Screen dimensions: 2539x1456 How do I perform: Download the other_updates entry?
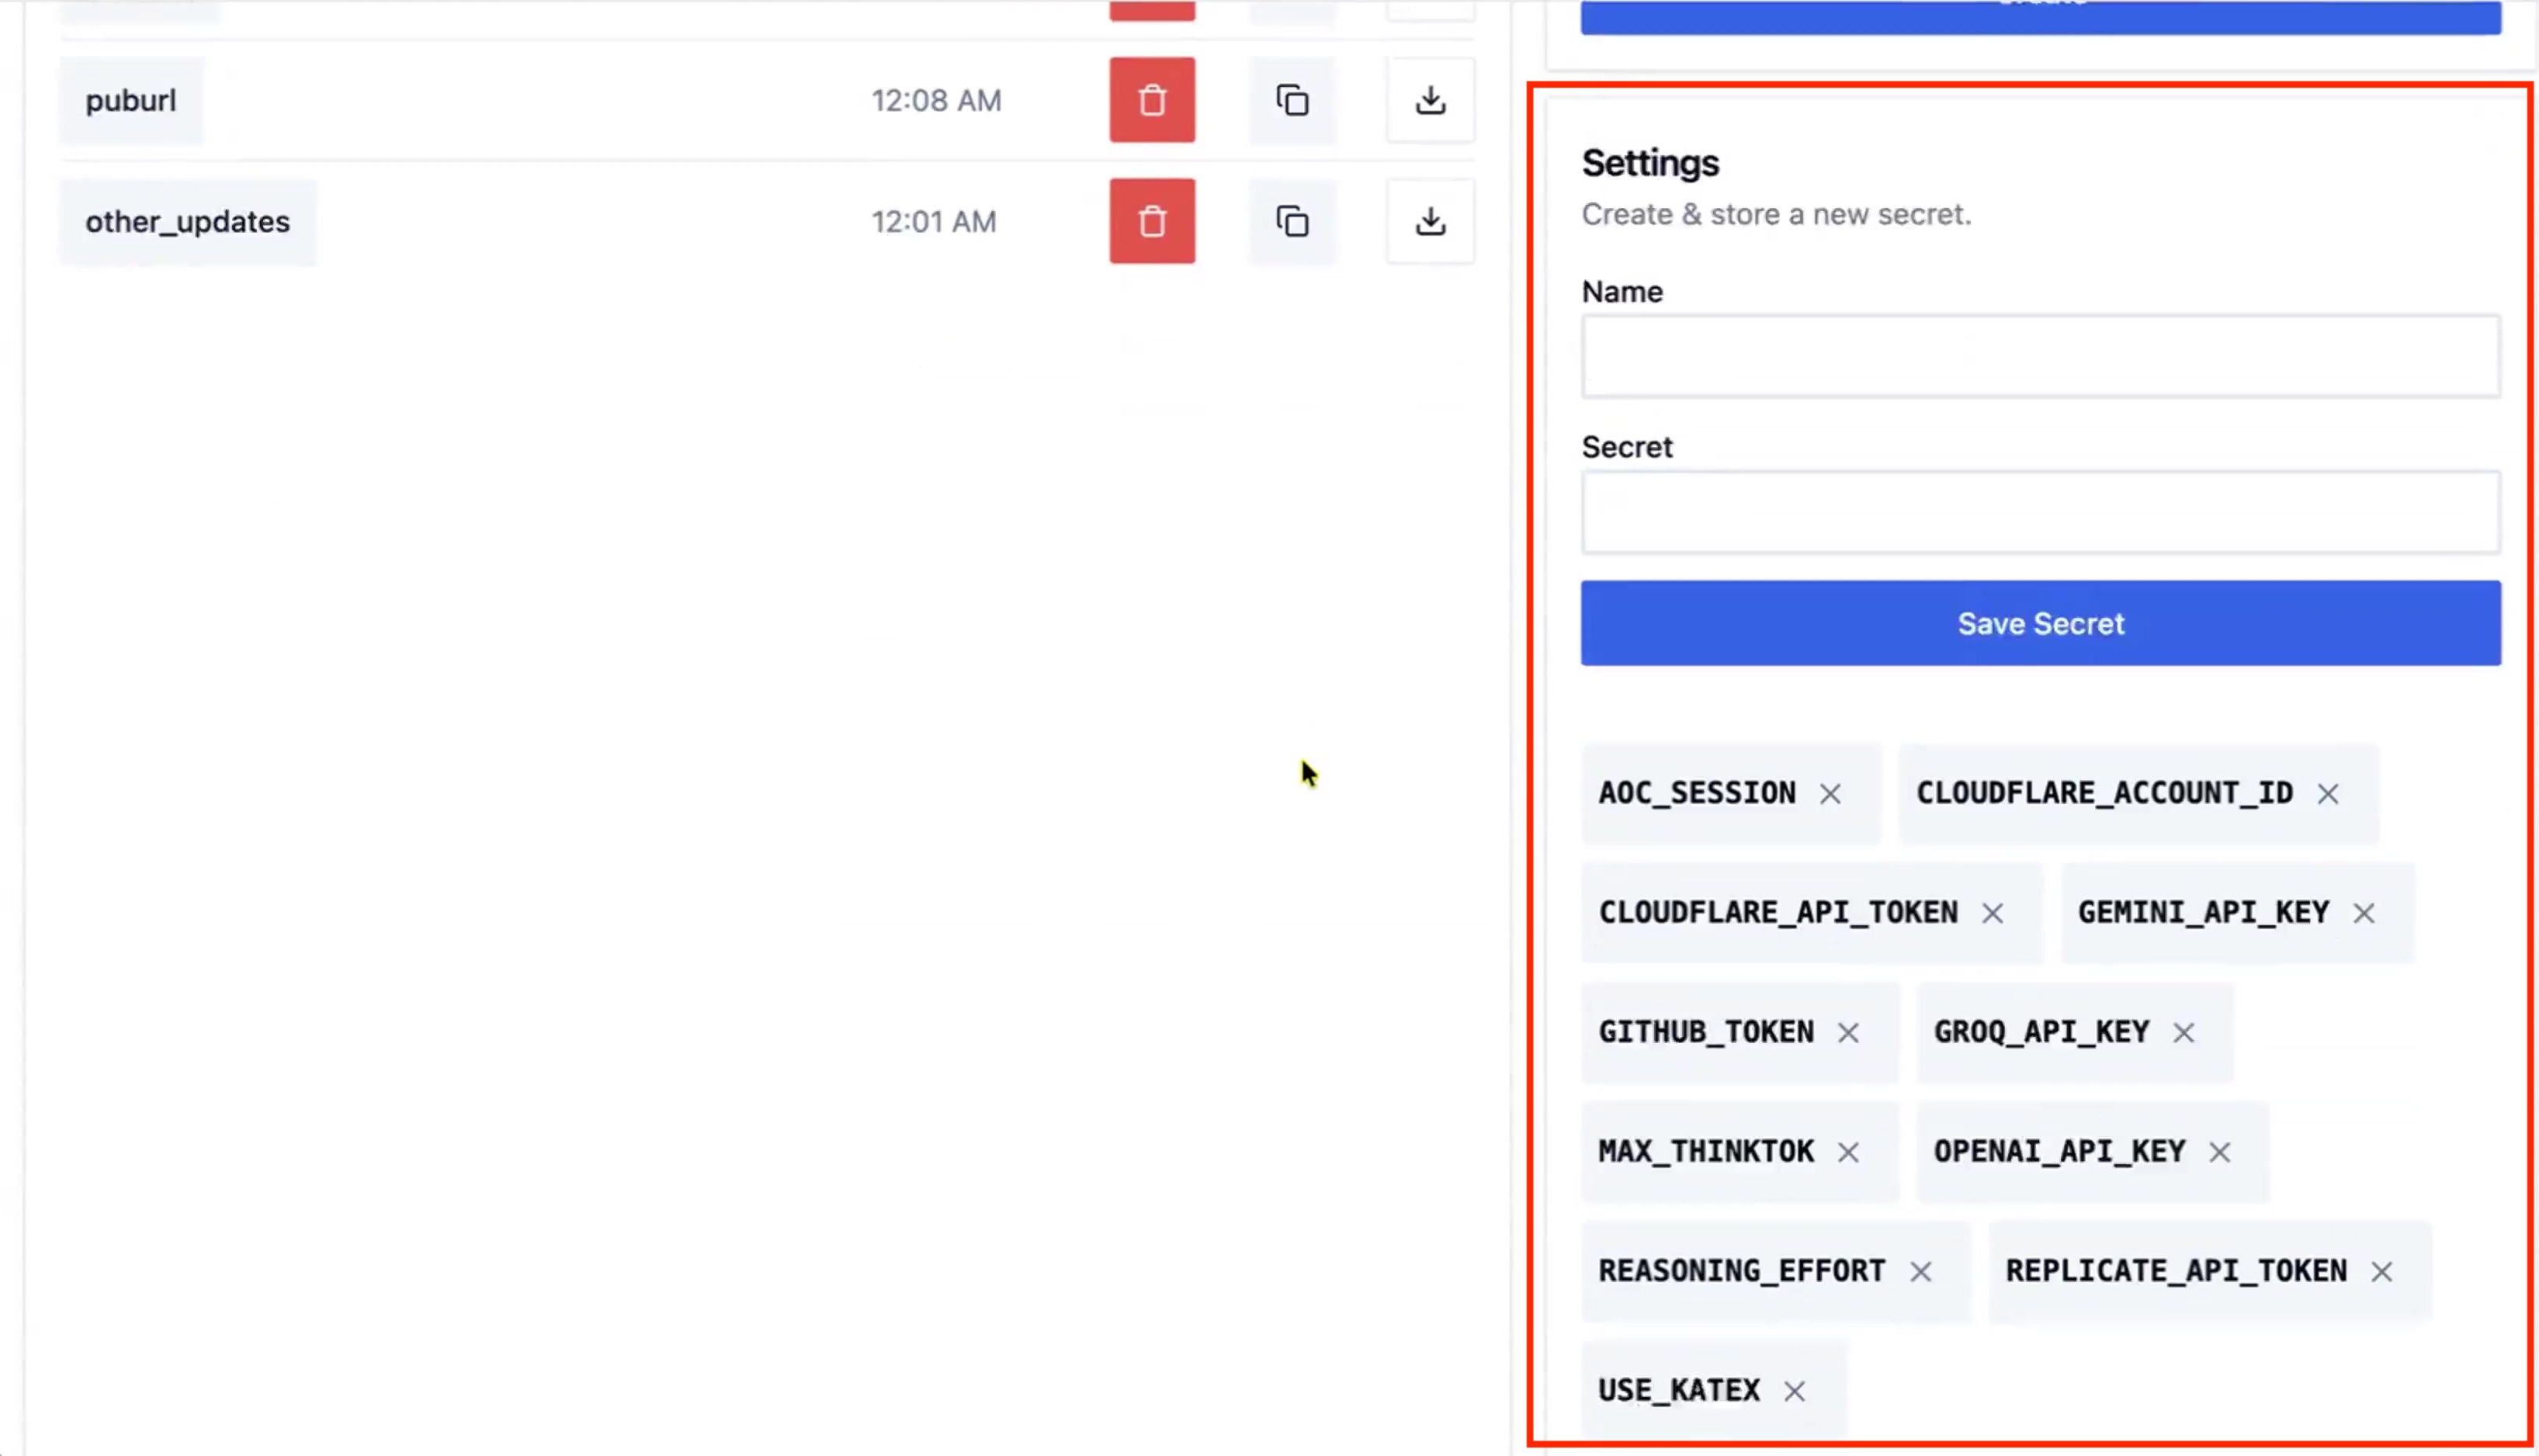tap(1430, 221)
